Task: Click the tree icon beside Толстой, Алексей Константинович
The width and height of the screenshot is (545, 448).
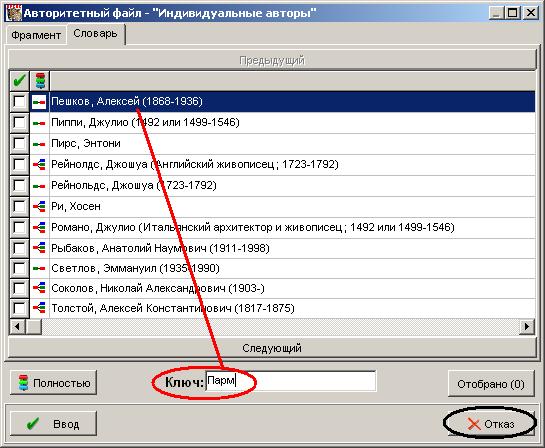Action: 39,308
